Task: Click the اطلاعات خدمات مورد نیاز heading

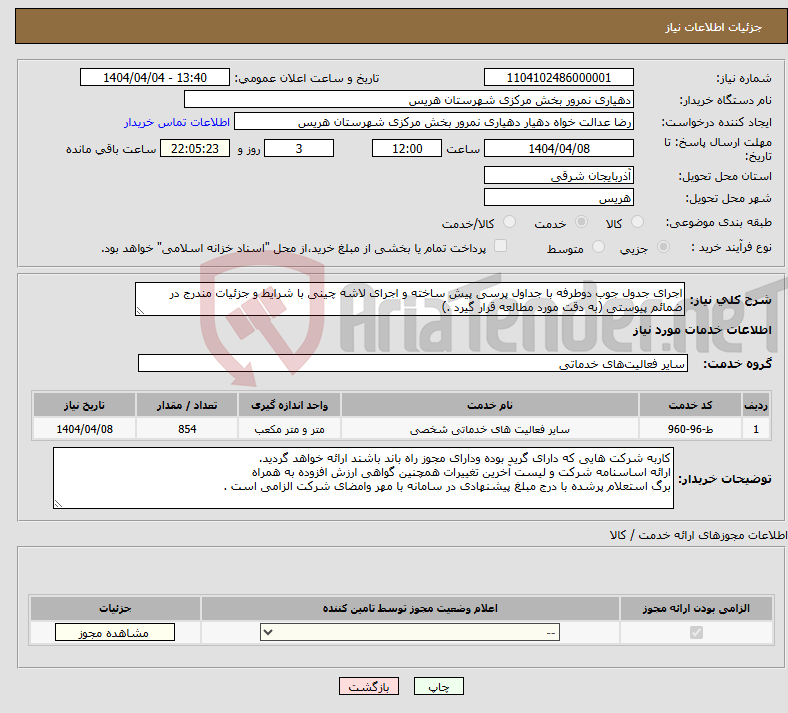Action: [702, 330]
